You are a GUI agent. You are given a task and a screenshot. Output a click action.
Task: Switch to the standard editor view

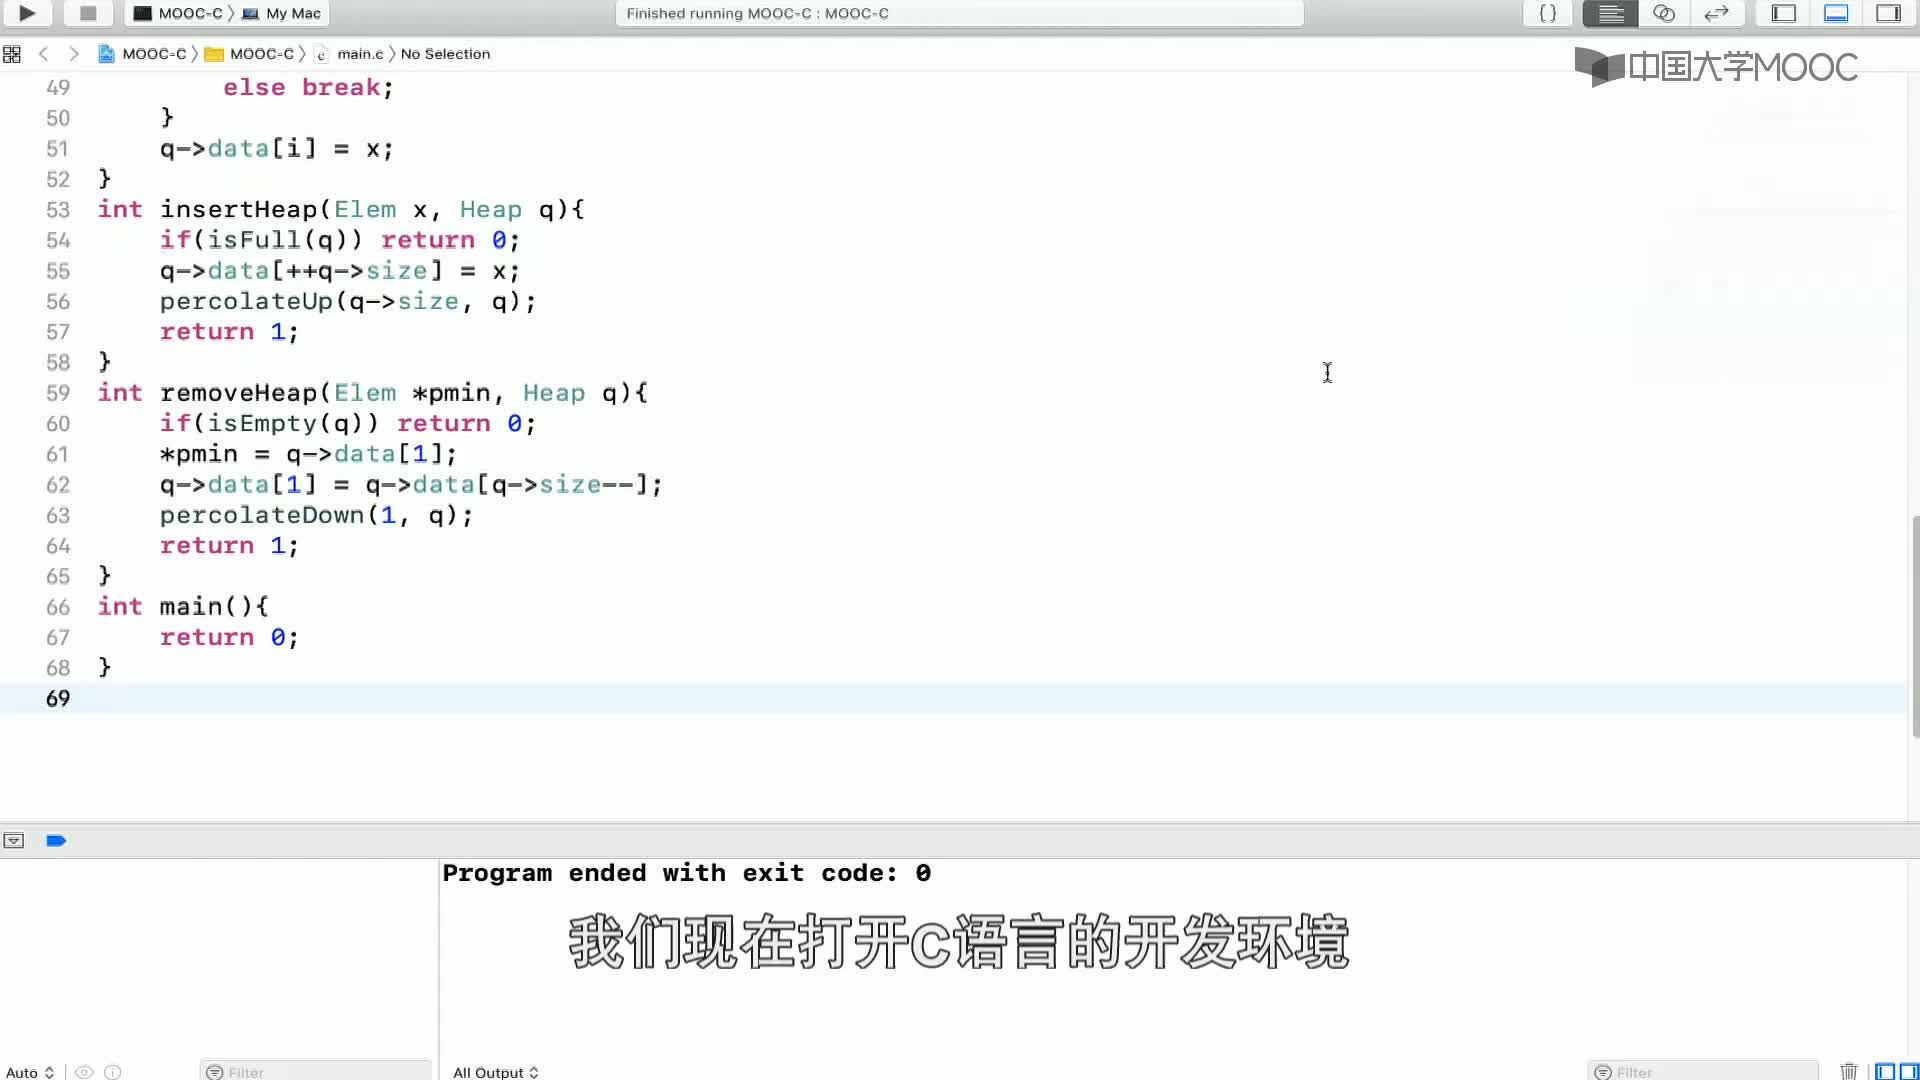[1610, 13]
